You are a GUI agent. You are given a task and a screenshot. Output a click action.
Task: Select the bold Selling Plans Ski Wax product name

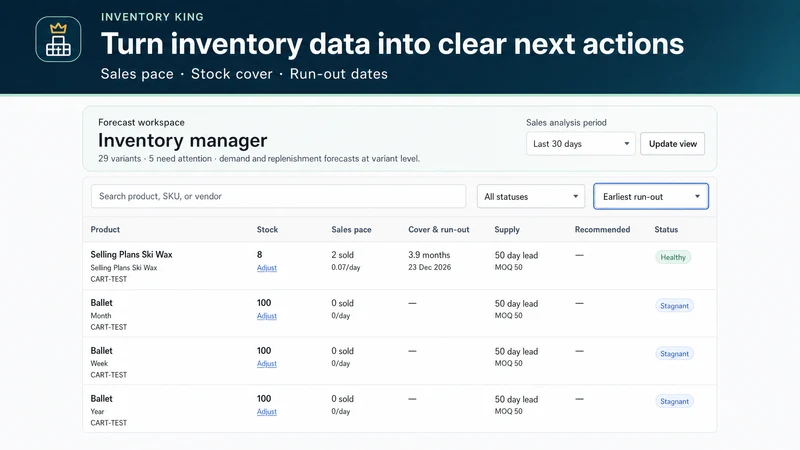pos(132,255)
